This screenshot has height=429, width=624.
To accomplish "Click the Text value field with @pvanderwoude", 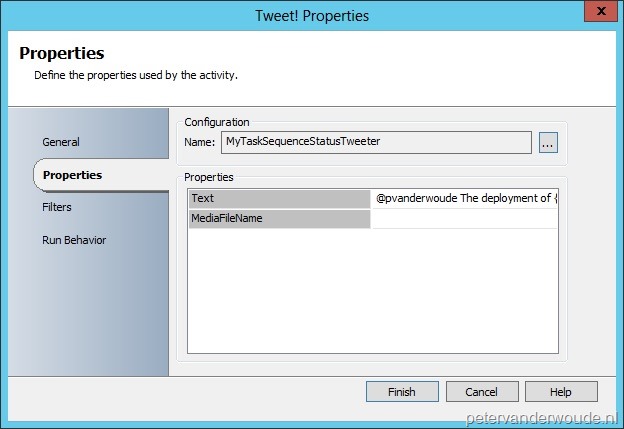I will pos(464,199).
